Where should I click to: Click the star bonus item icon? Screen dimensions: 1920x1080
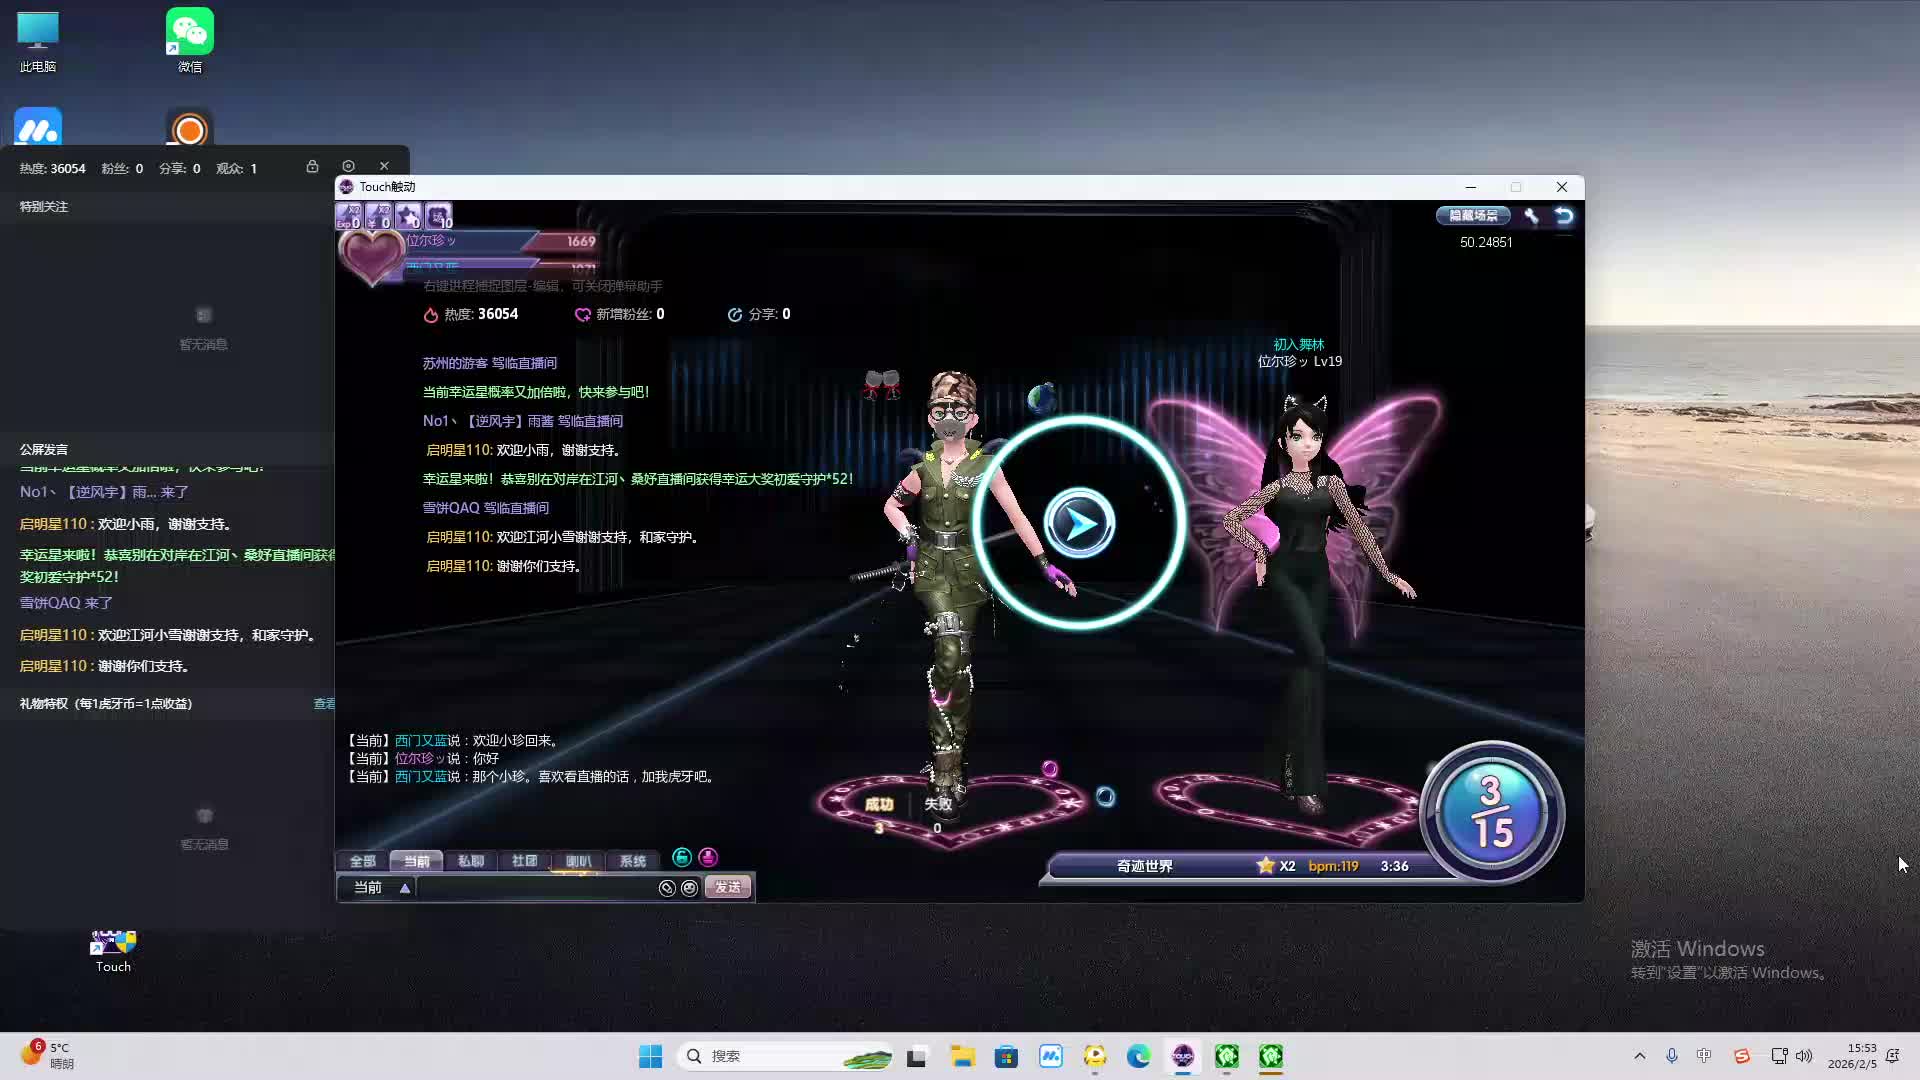coord(408,216)
